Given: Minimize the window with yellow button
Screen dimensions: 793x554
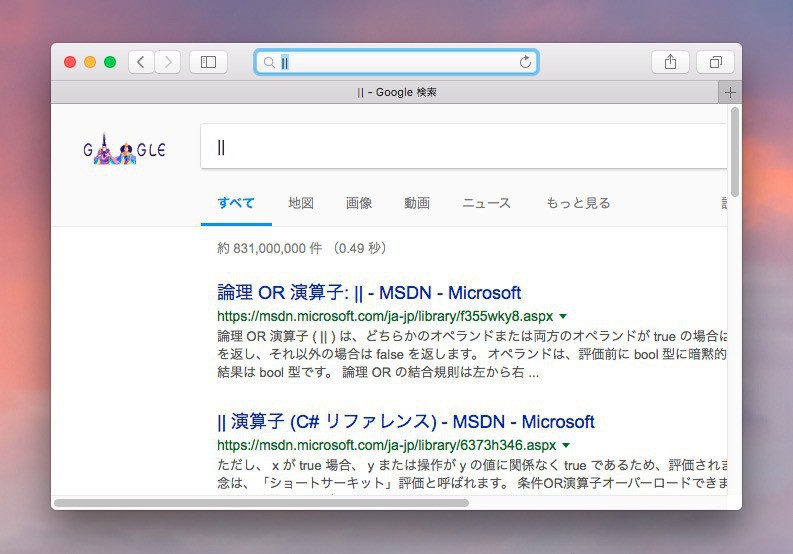Looking at the screenshot, I should click(x=90, y=62).
